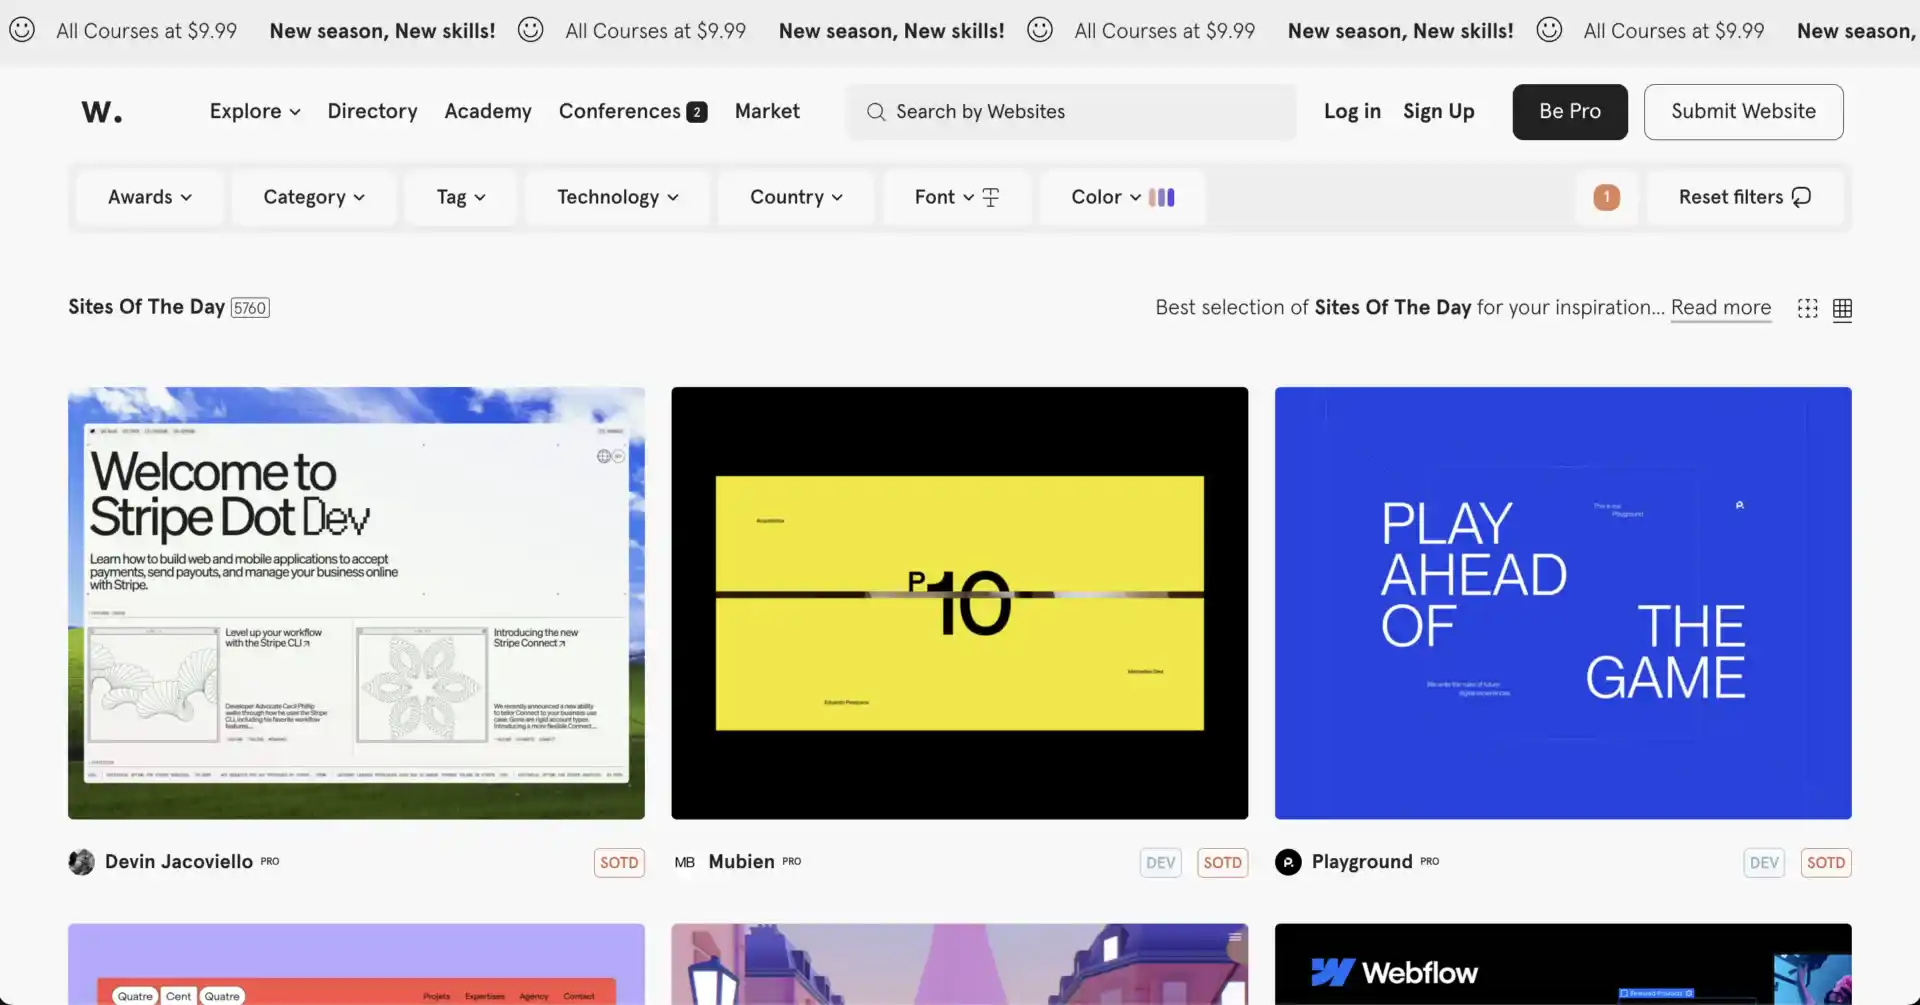
Task: Click the Font typography icon
Action: point(991,198)
